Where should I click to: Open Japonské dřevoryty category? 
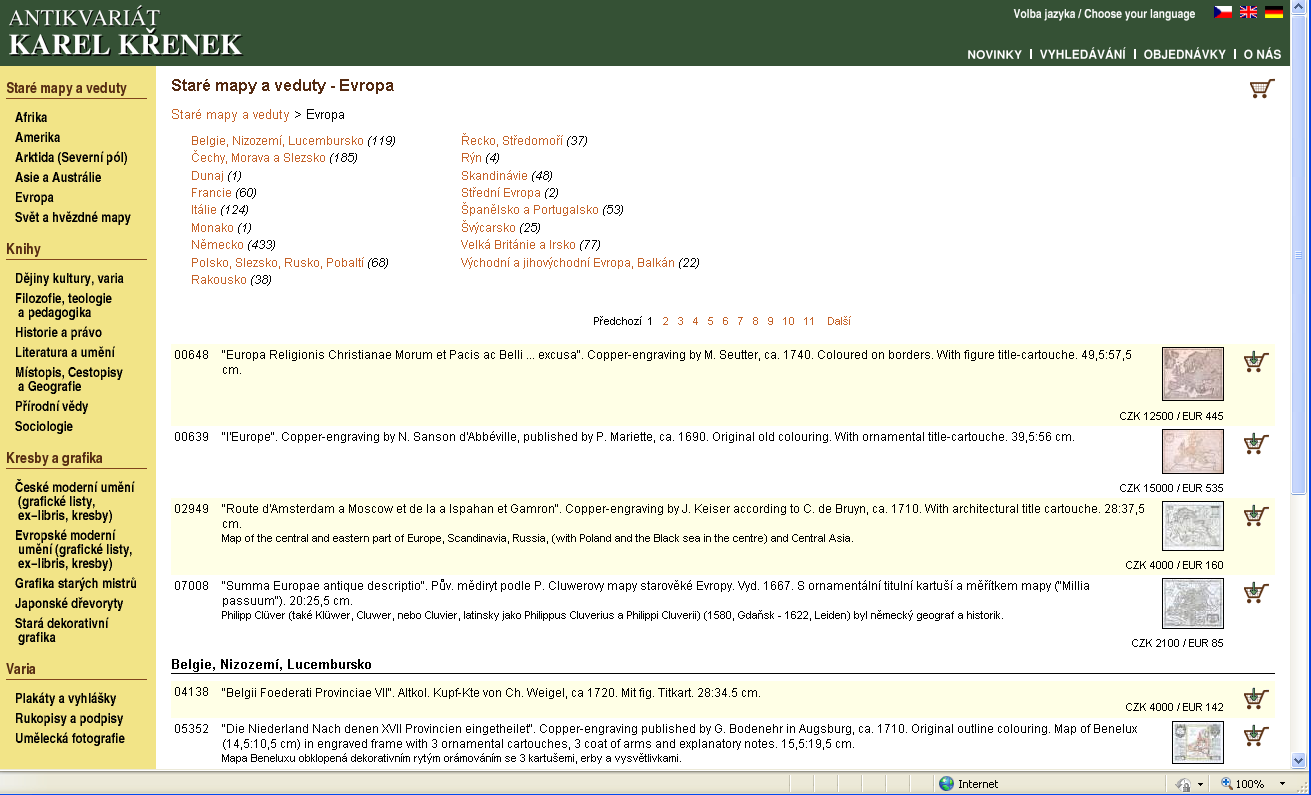67,604
